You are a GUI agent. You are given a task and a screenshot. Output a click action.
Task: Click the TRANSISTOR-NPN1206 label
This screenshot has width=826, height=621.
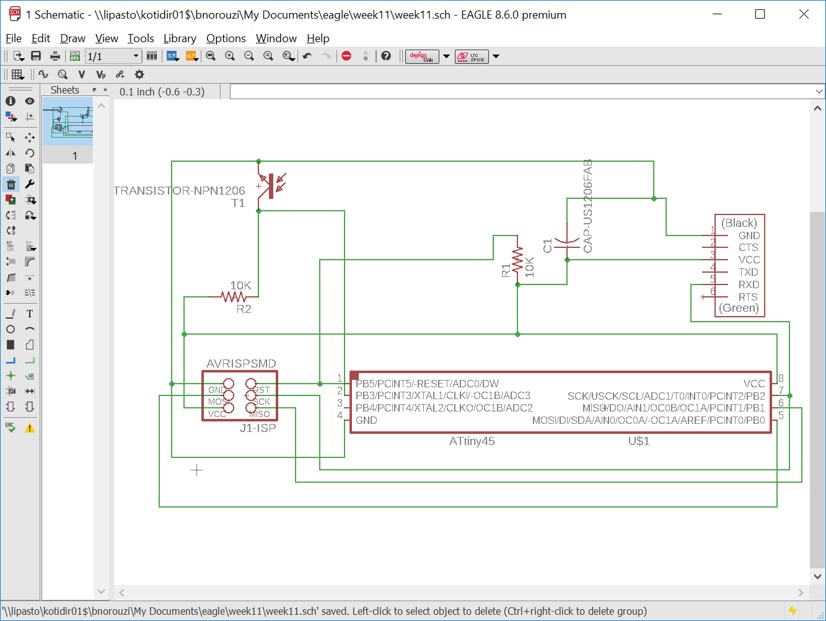(x=180, y=190)
